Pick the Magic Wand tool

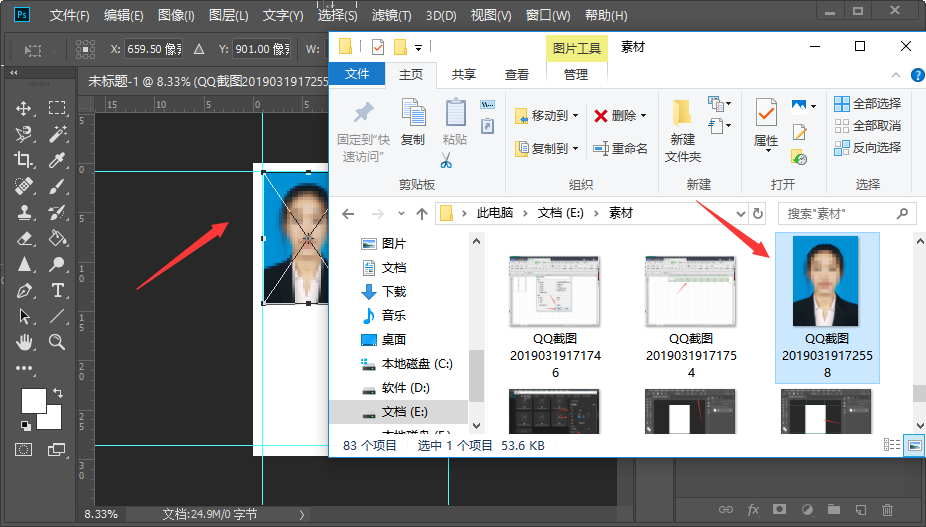point(57,134)
